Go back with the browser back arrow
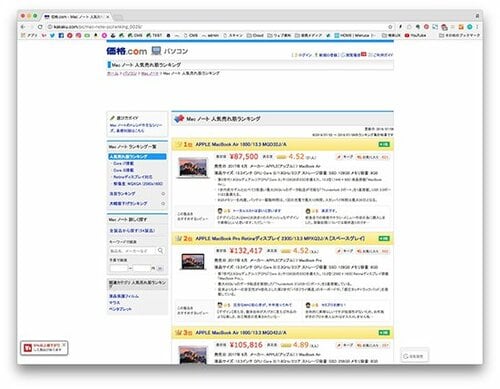 coord(23,27)
